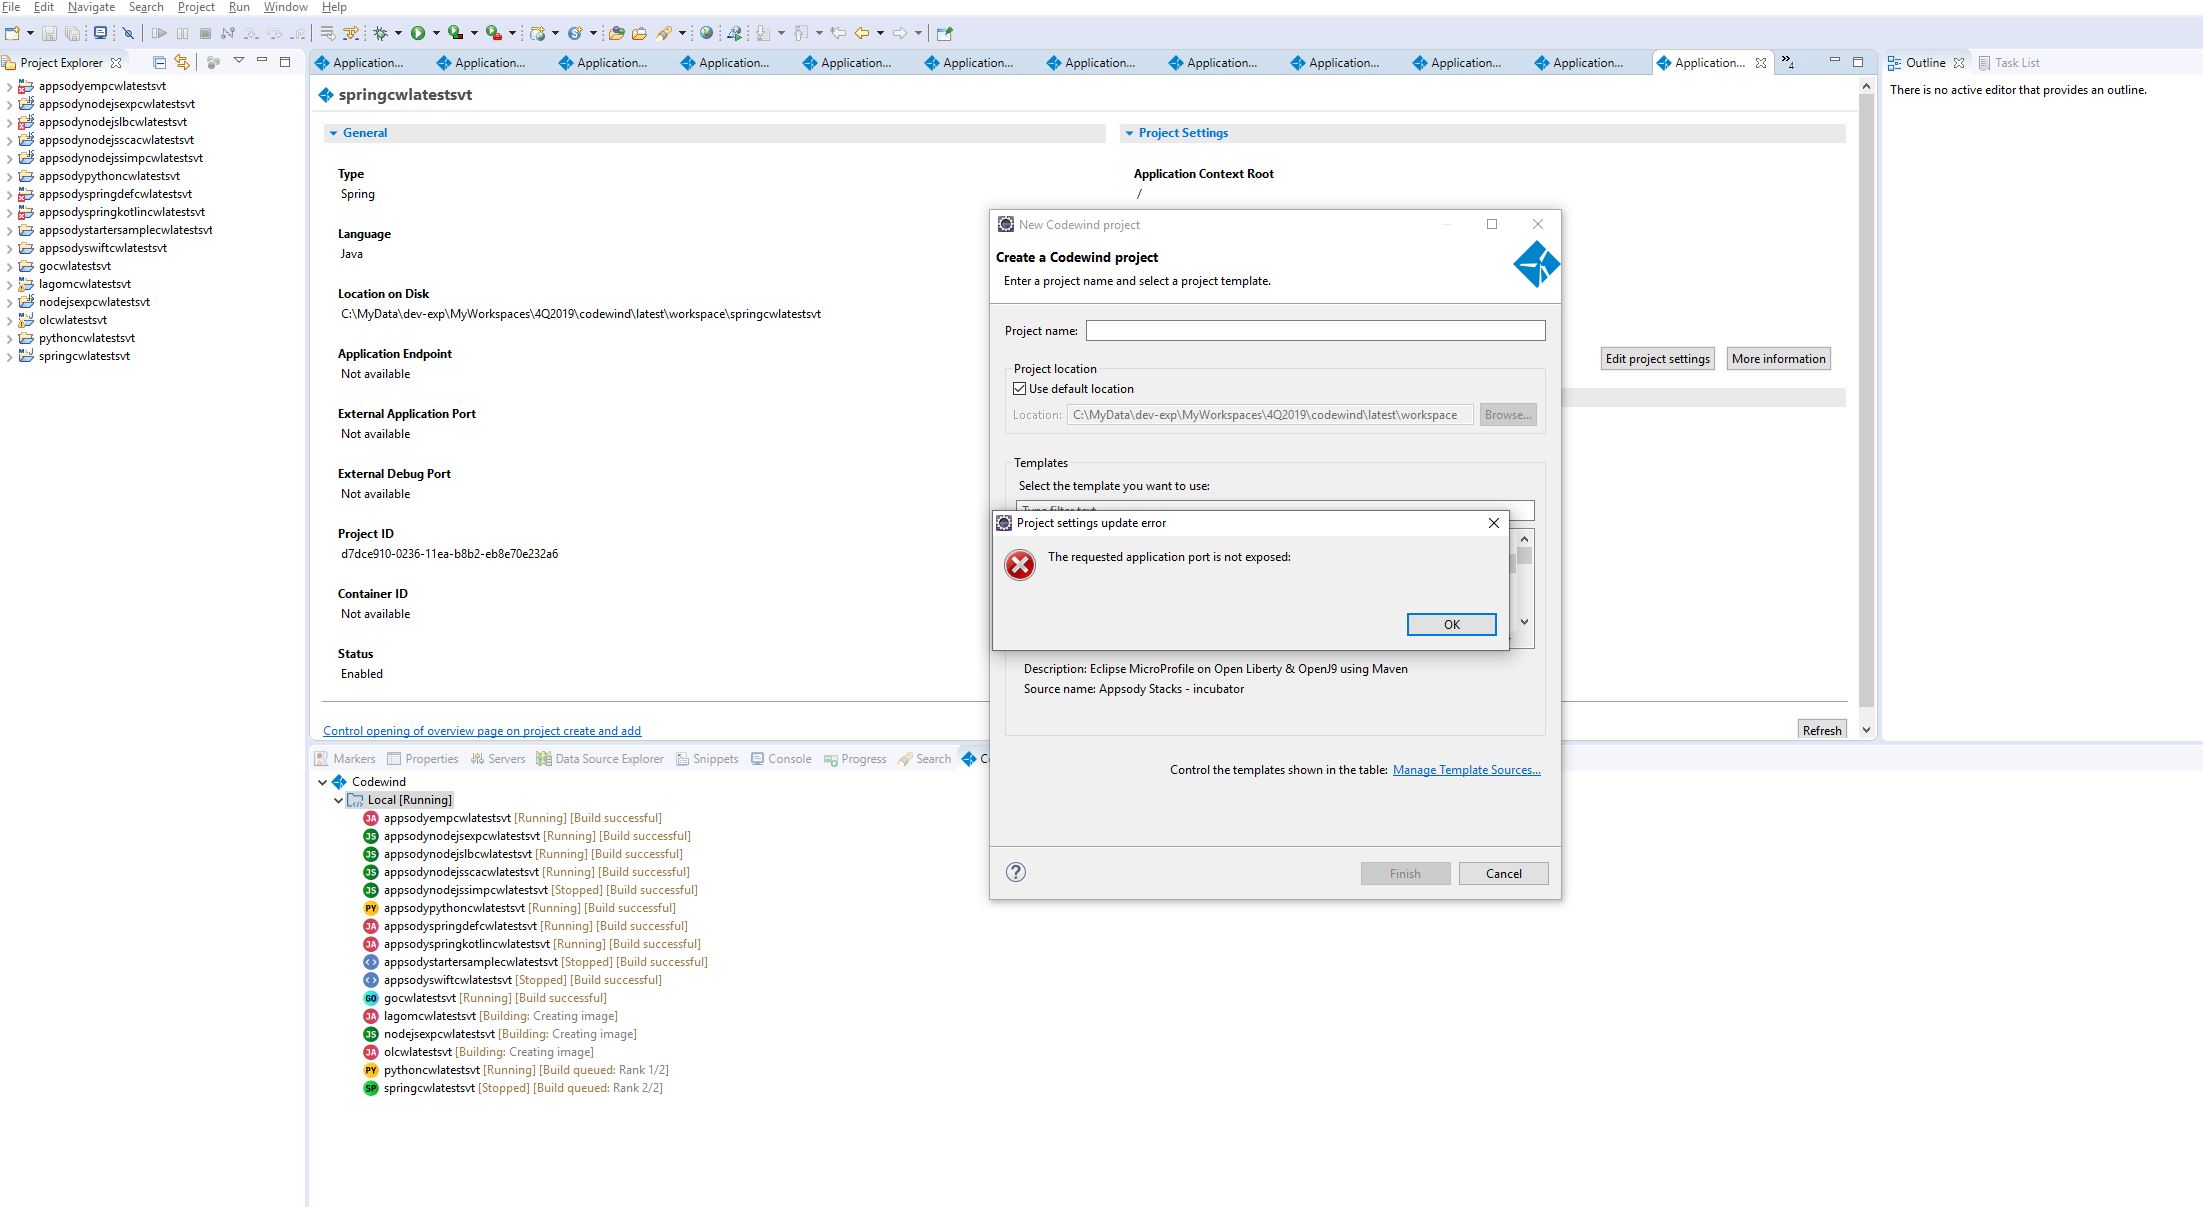2203x1207 pixels.
Task: Click OK in the error dialog
Action: [x=1451, y=624]
